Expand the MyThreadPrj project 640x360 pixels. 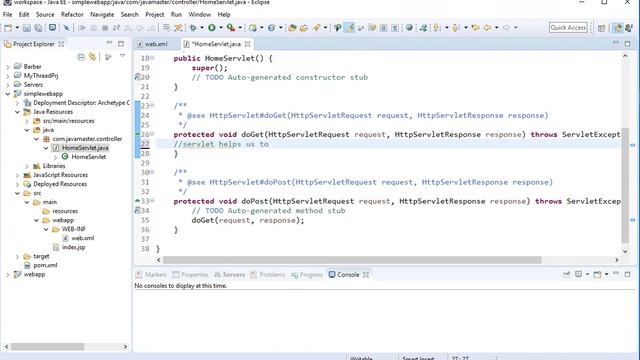click(8, 76)
